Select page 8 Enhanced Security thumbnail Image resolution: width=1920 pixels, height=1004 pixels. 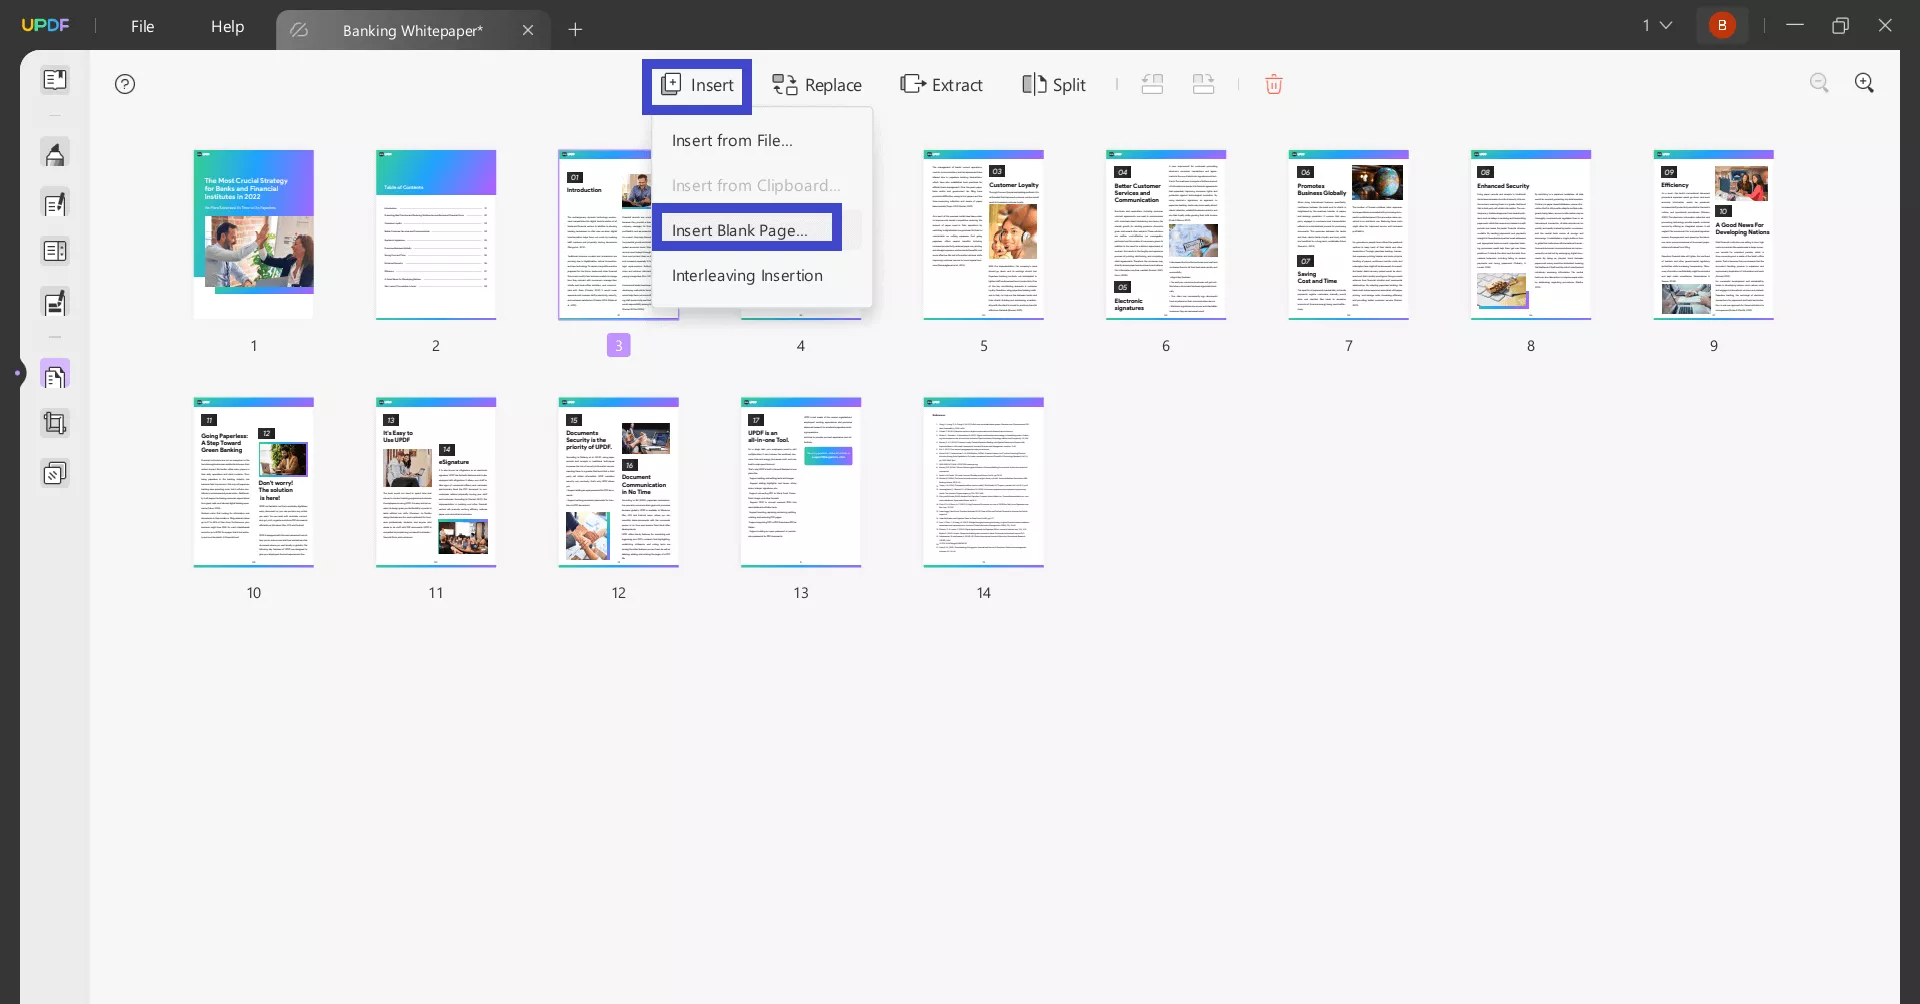[1531, 235]
